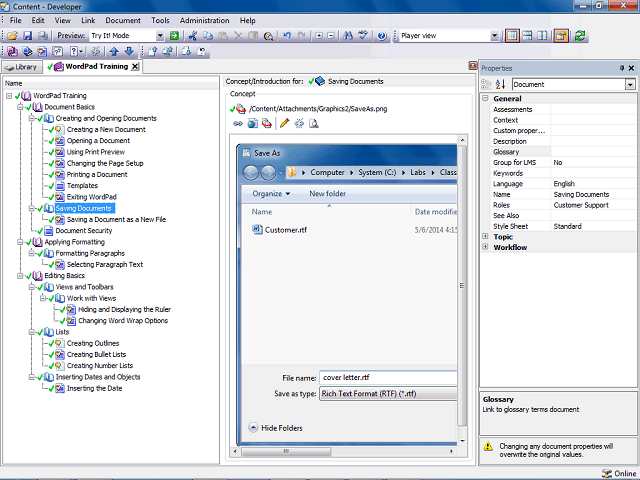Click the Name column header in outline
The image size is (640, 480).
coord(111,83)
